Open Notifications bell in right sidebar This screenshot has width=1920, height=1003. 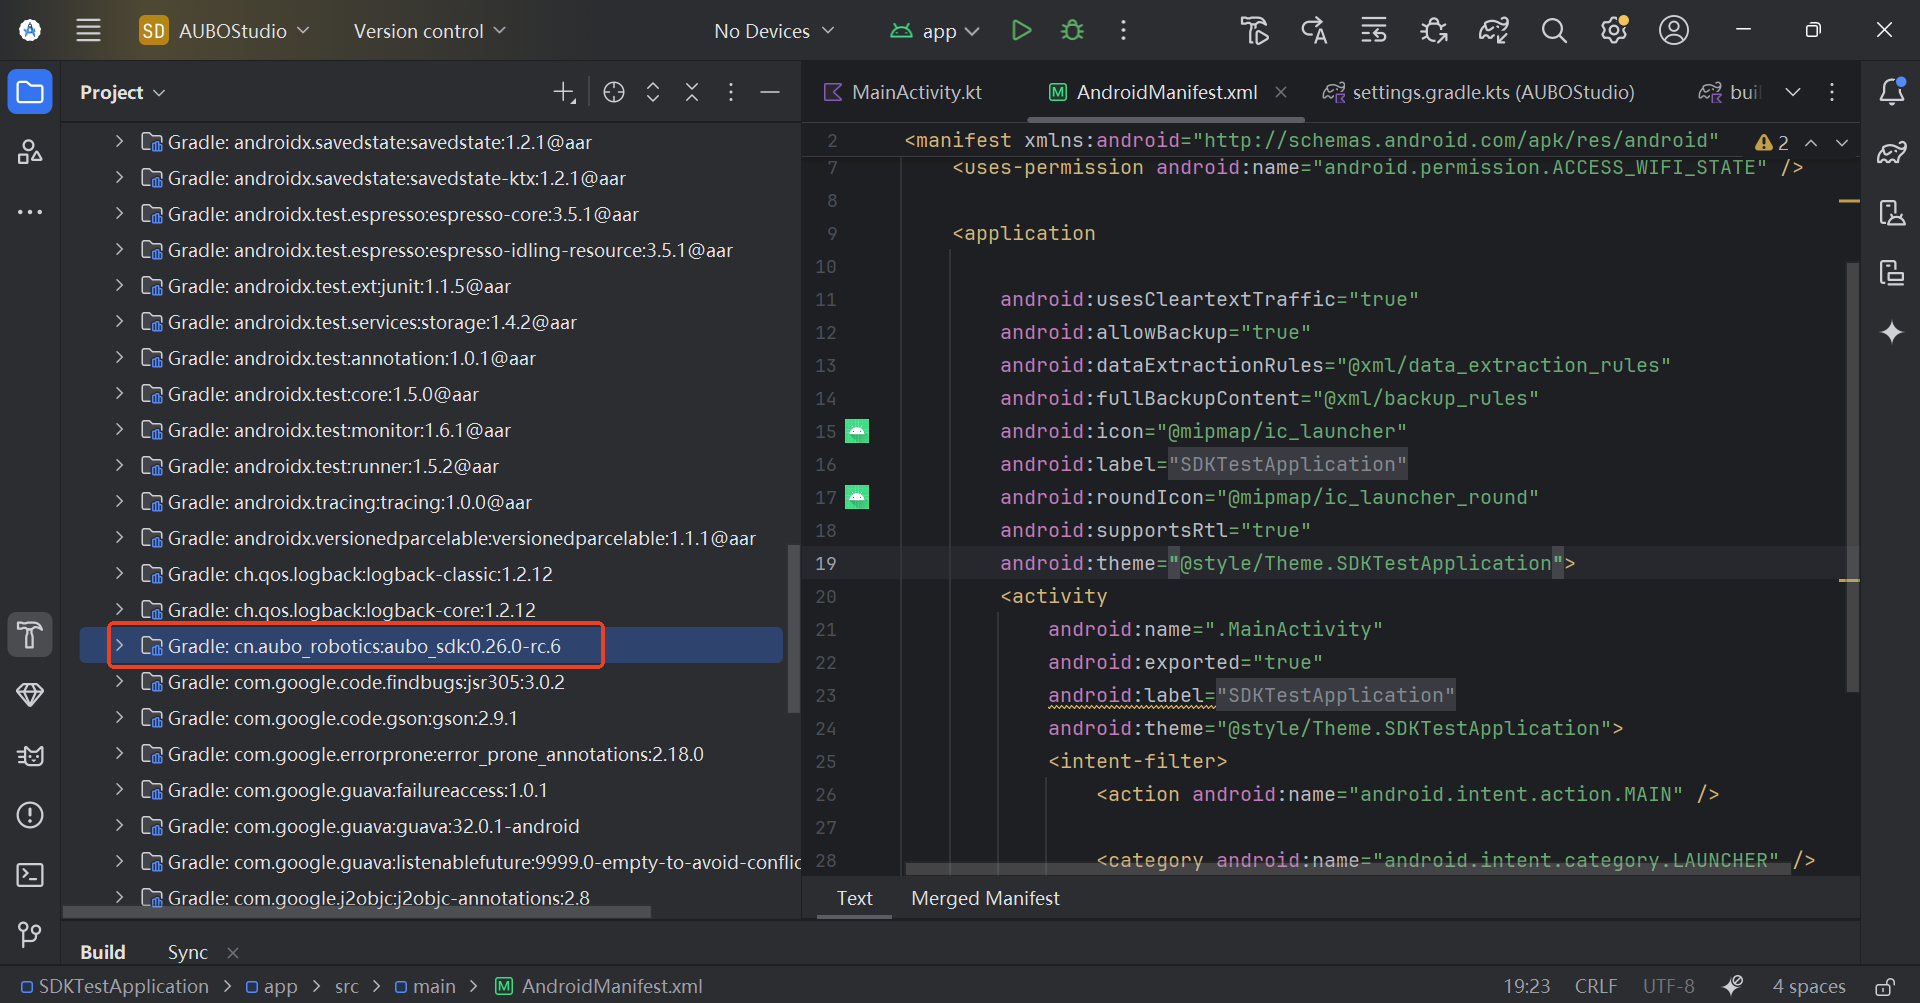coord(1893,91)
